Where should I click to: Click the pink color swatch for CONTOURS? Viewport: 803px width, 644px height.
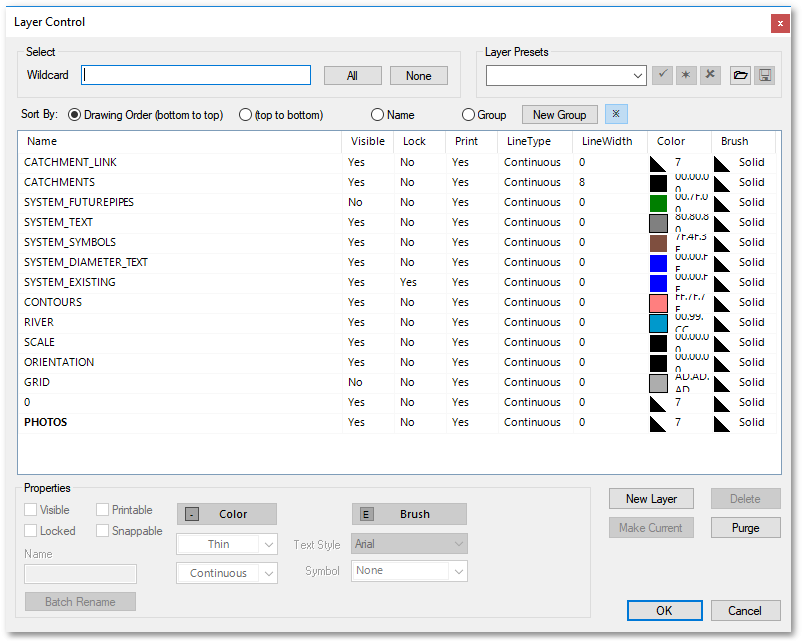point(658,303)
